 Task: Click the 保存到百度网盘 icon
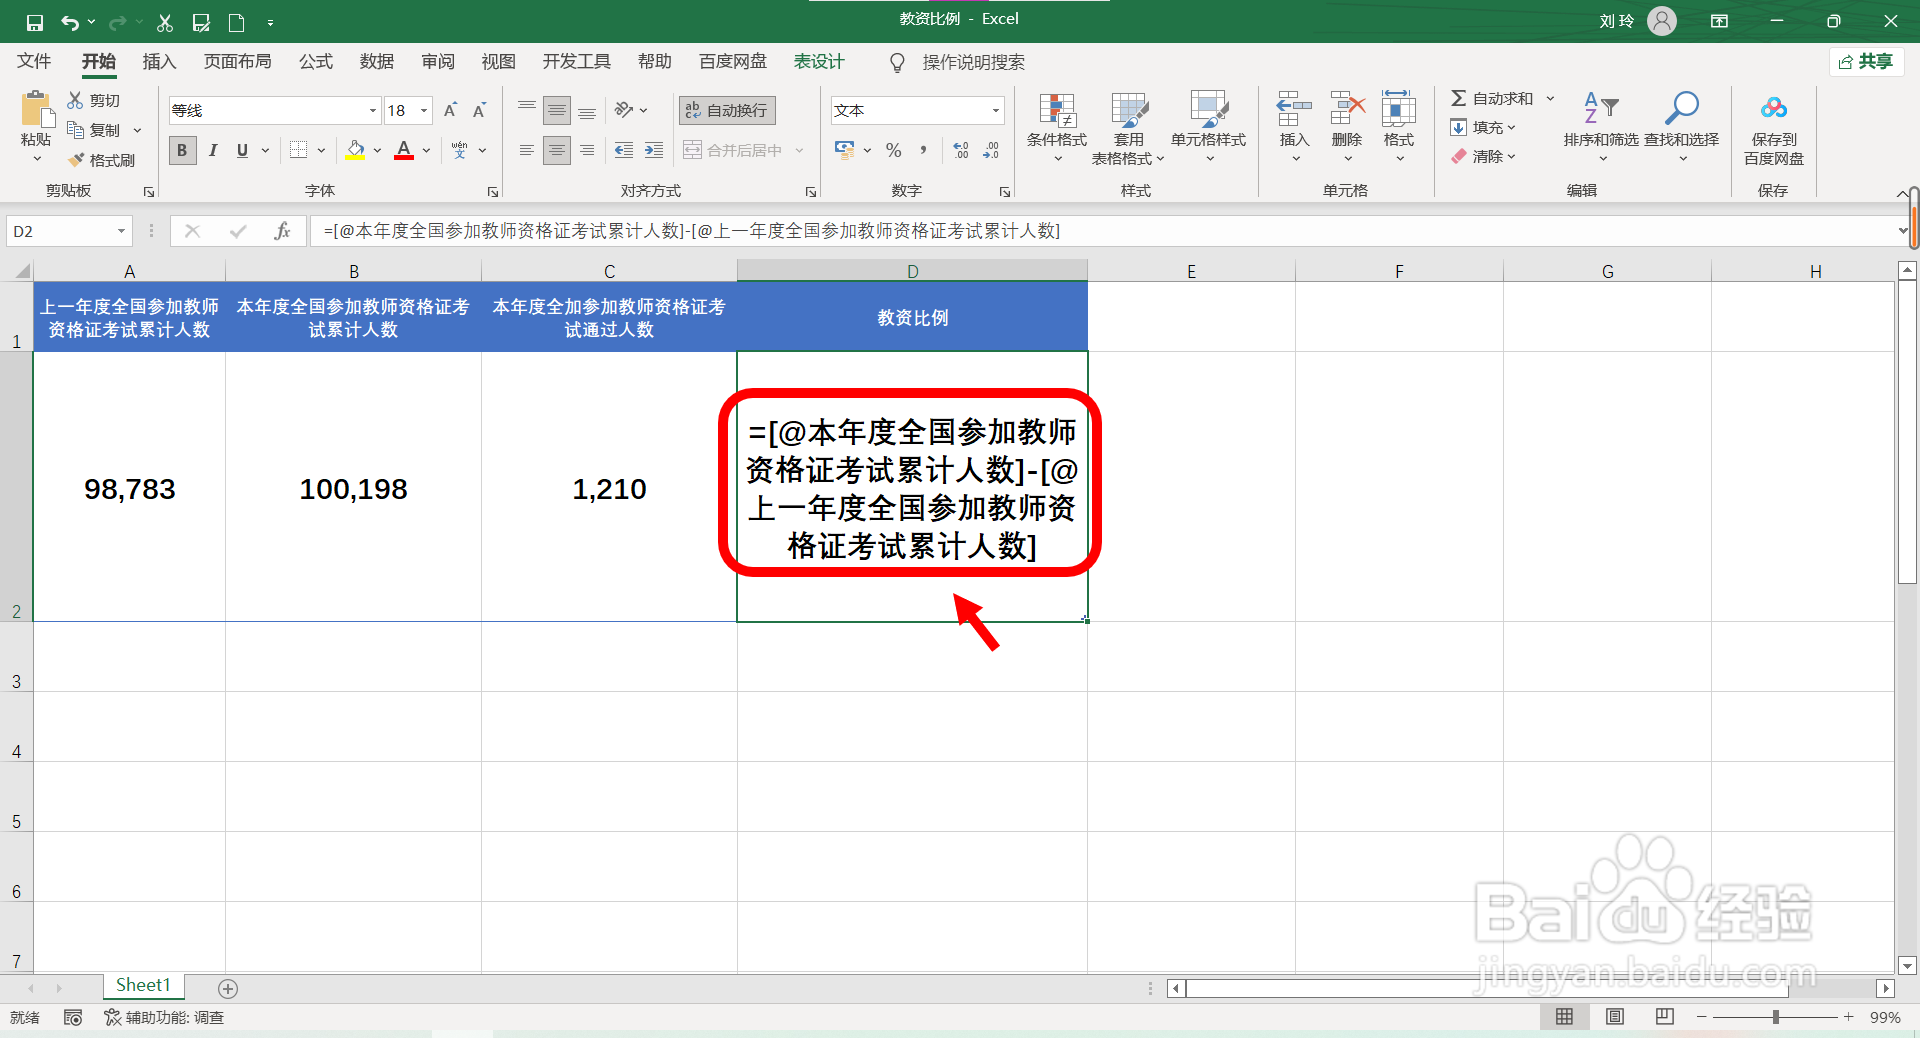pyautogui.click(x=1772, y=128)
